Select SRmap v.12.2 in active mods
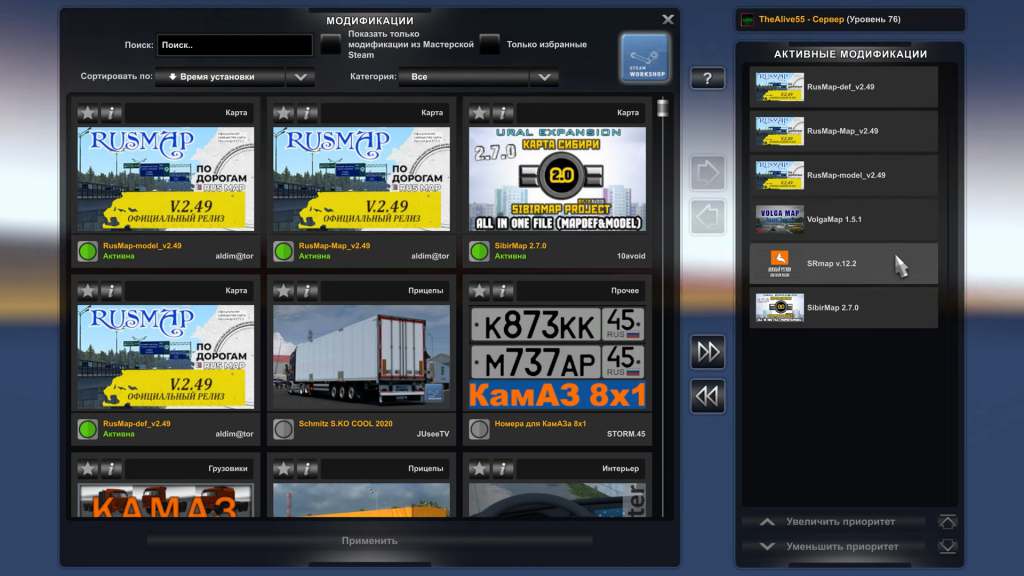The height and width of the screenshot is (576, 1024). click(x=844, y=264)
